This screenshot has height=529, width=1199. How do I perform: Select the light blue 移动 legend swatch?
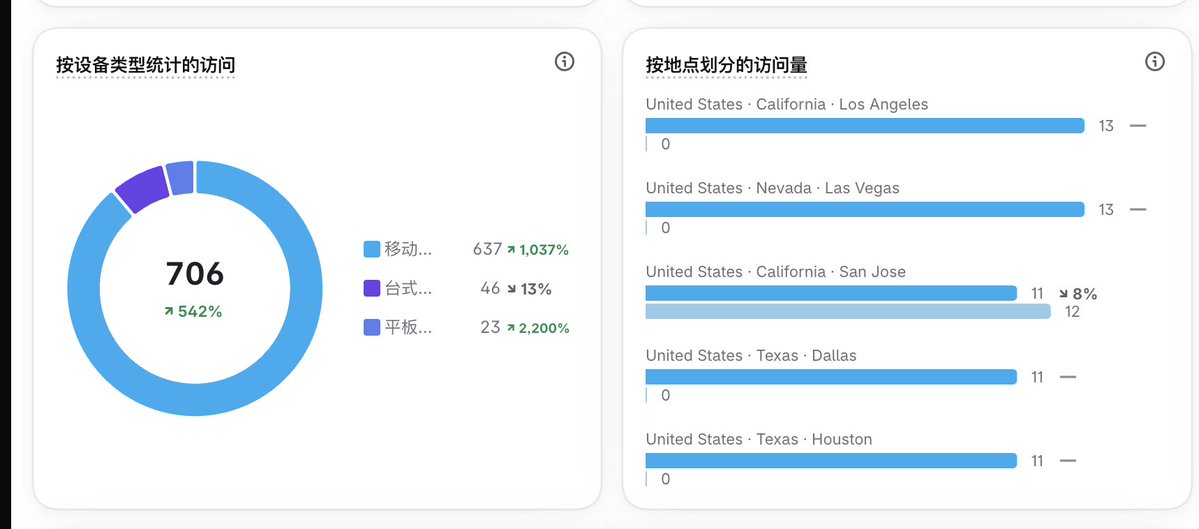tap(372, 249)
